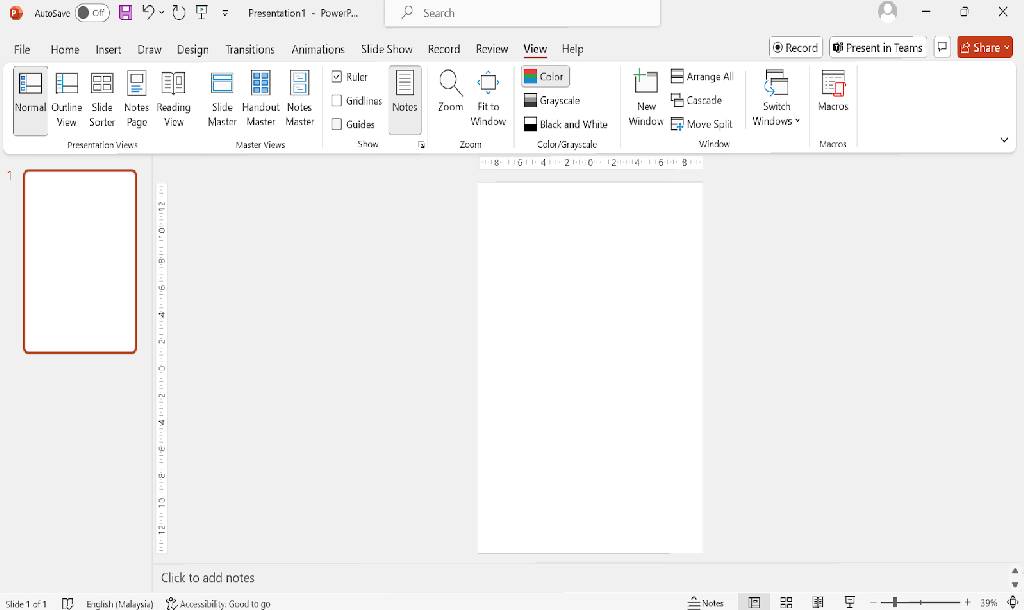Open the Undo history dropdown arrow
Viewport: 1024px width, 610px height.
(x=161, y=12)
